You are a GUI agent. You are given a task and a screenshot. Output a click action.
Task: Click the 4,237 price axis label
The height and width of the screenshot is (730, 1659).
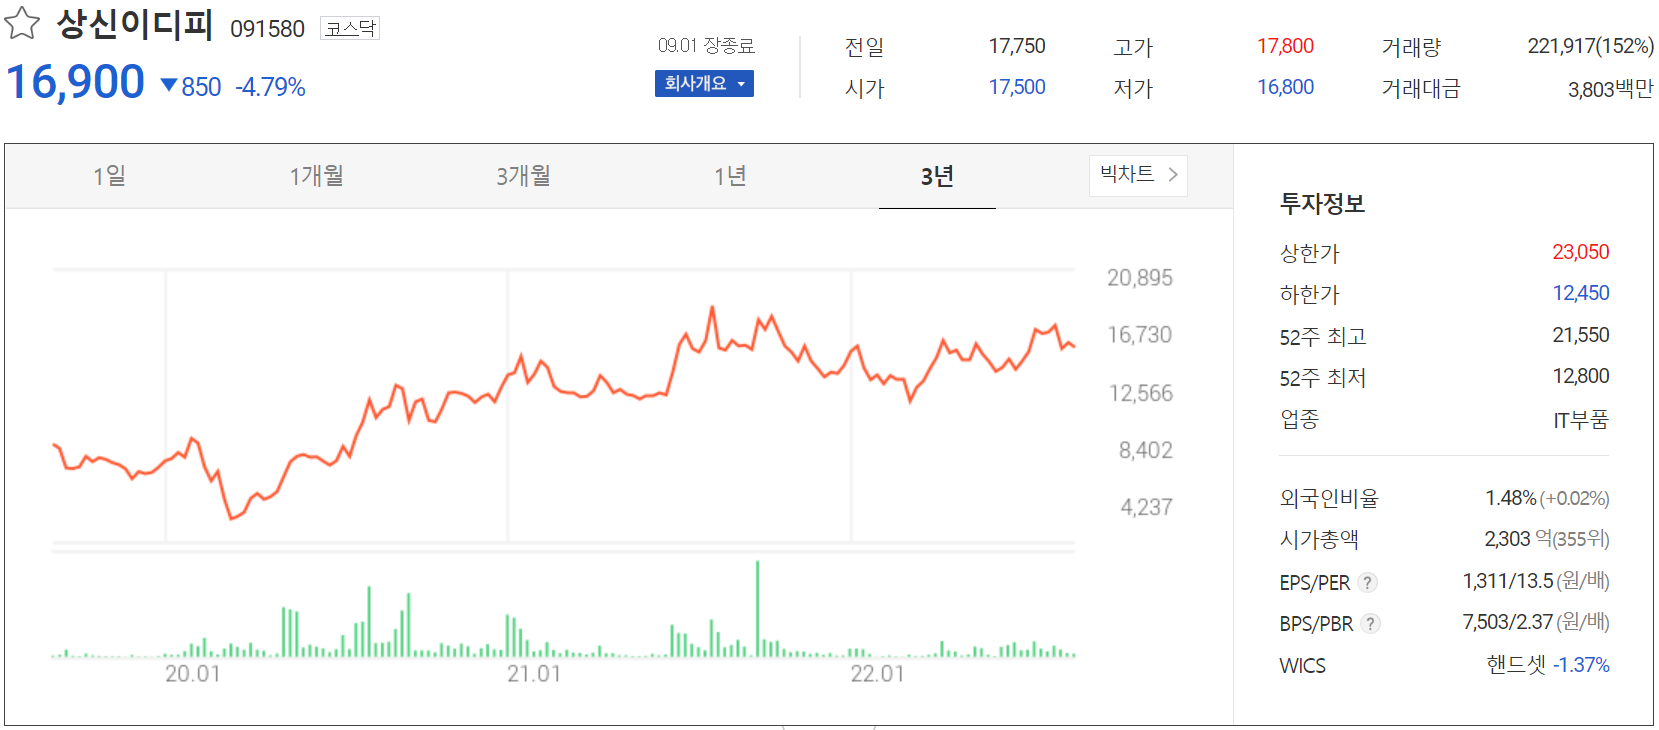click(x=1146, y=507)
